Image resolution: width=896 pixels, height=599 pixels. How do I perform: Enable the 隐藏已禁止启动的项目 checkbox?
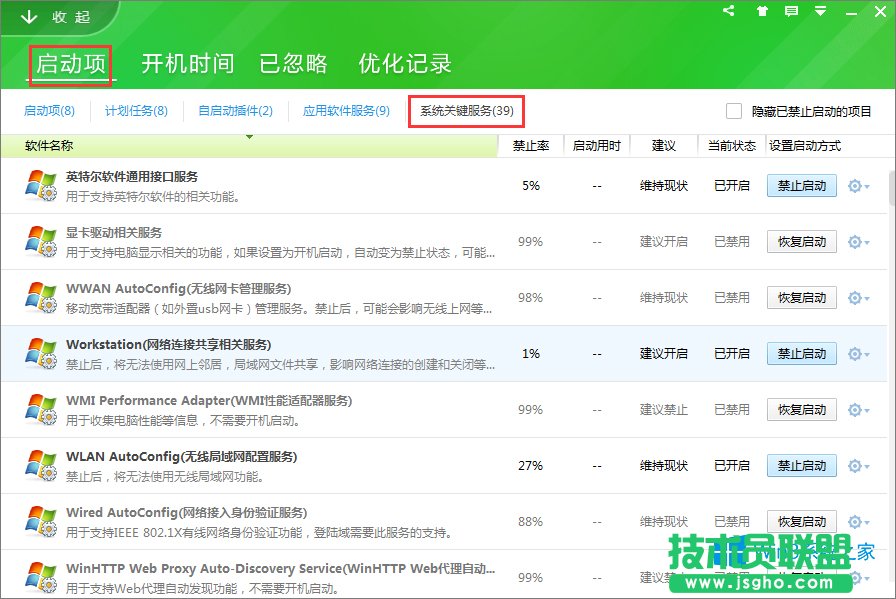(734, 111)
